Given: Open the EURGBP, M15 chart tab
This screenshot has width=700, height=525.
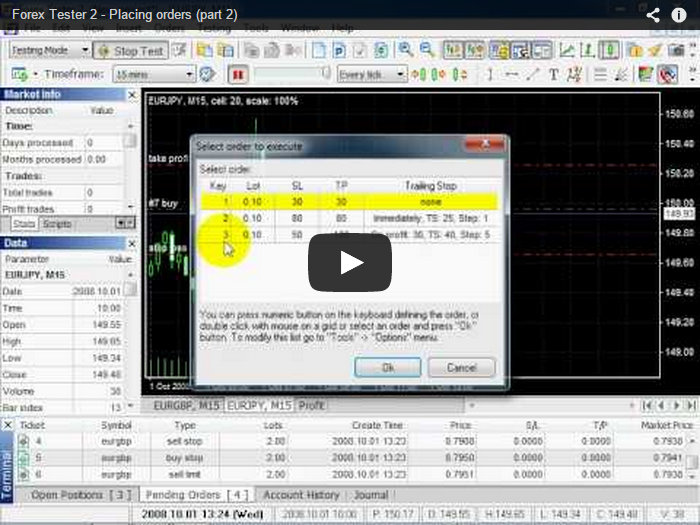Looking at the screenshot, I should click(x=186, y=405).
